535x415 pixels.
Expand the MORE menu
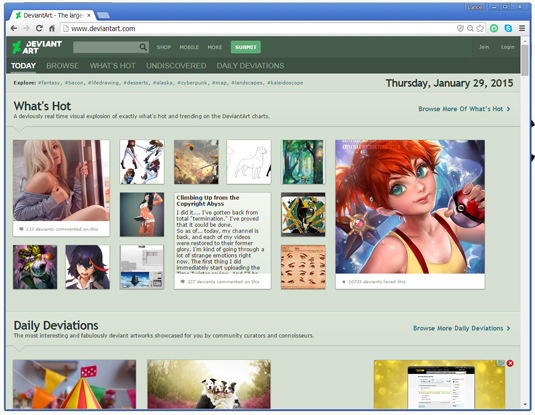[215, 47]
